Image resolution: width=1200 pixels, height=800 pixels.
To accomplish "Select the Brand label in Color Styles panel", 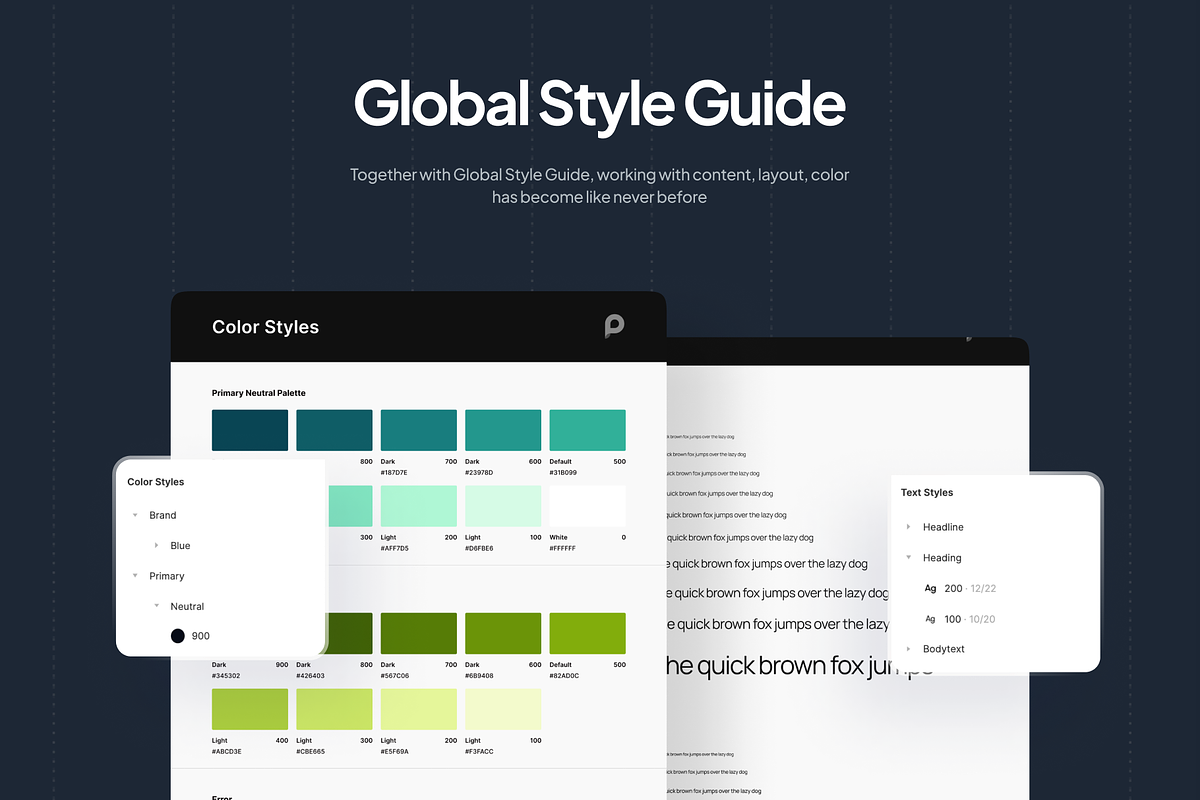I will pos(163,515).
